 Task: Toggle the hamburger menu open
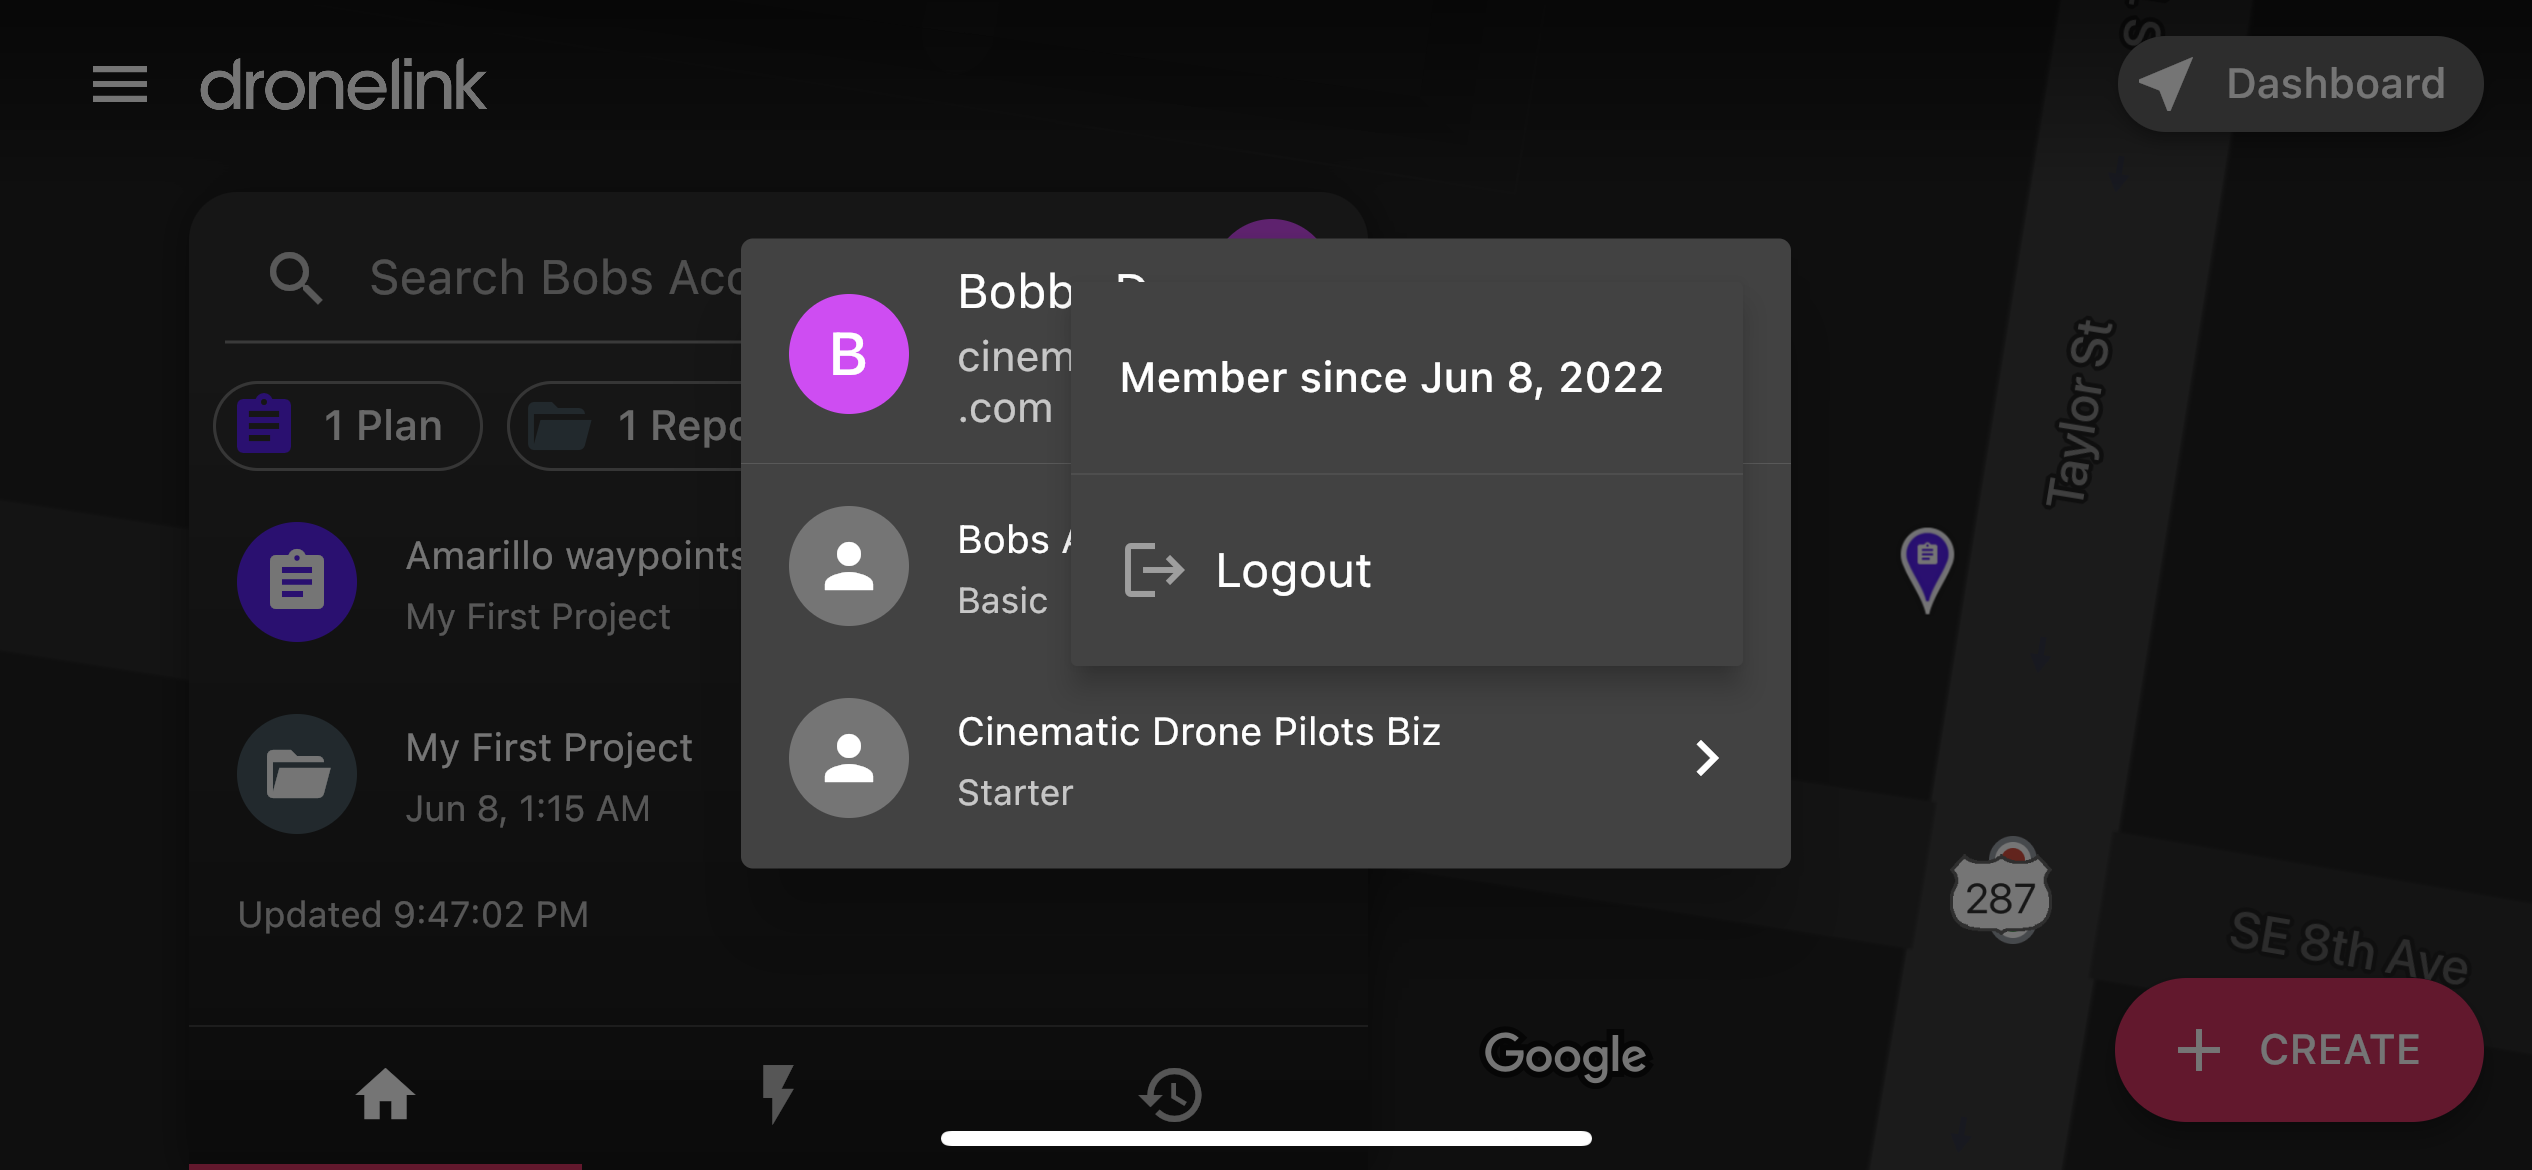pos(121,82)
